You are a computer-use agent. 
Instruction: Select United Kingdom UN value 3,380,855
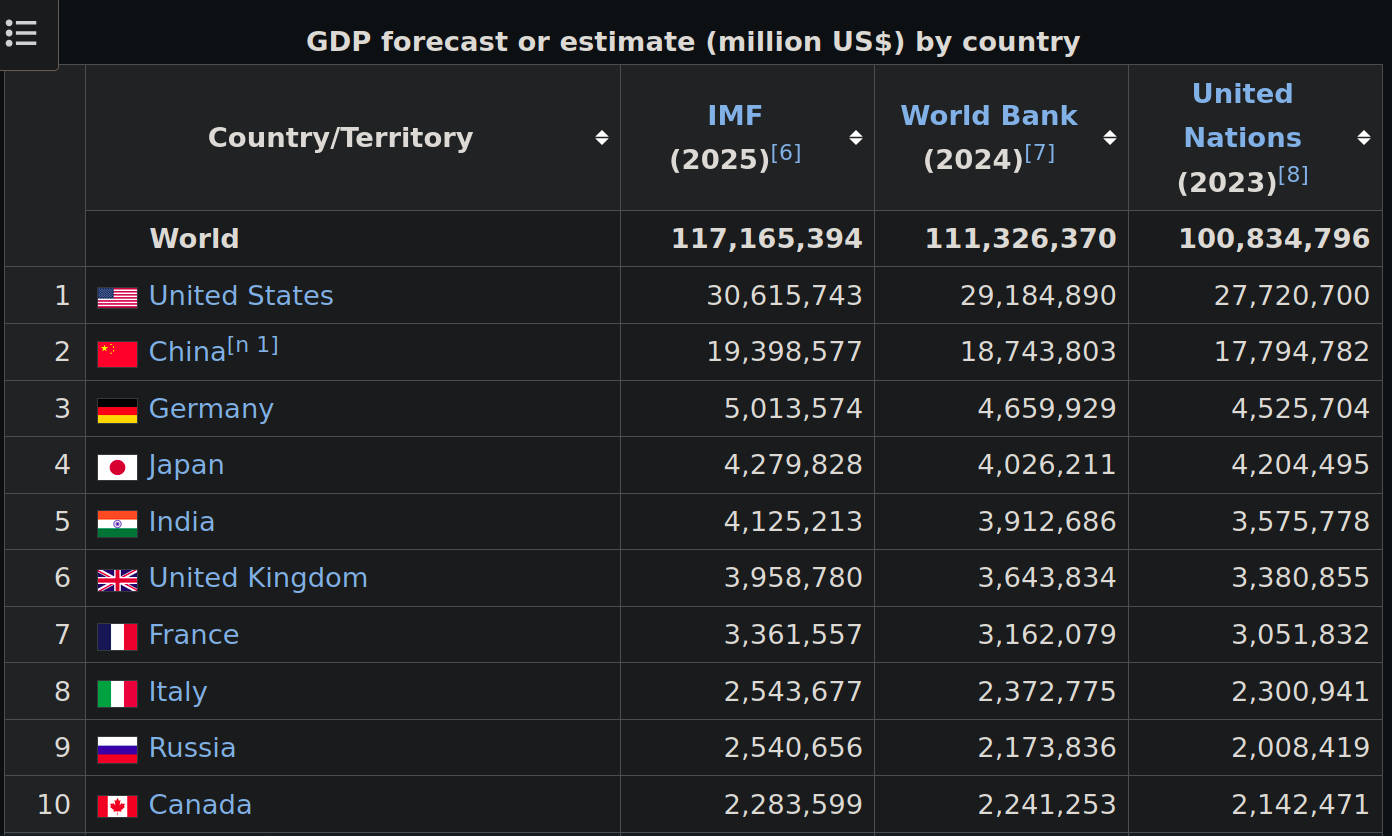tap(1301, 578)
